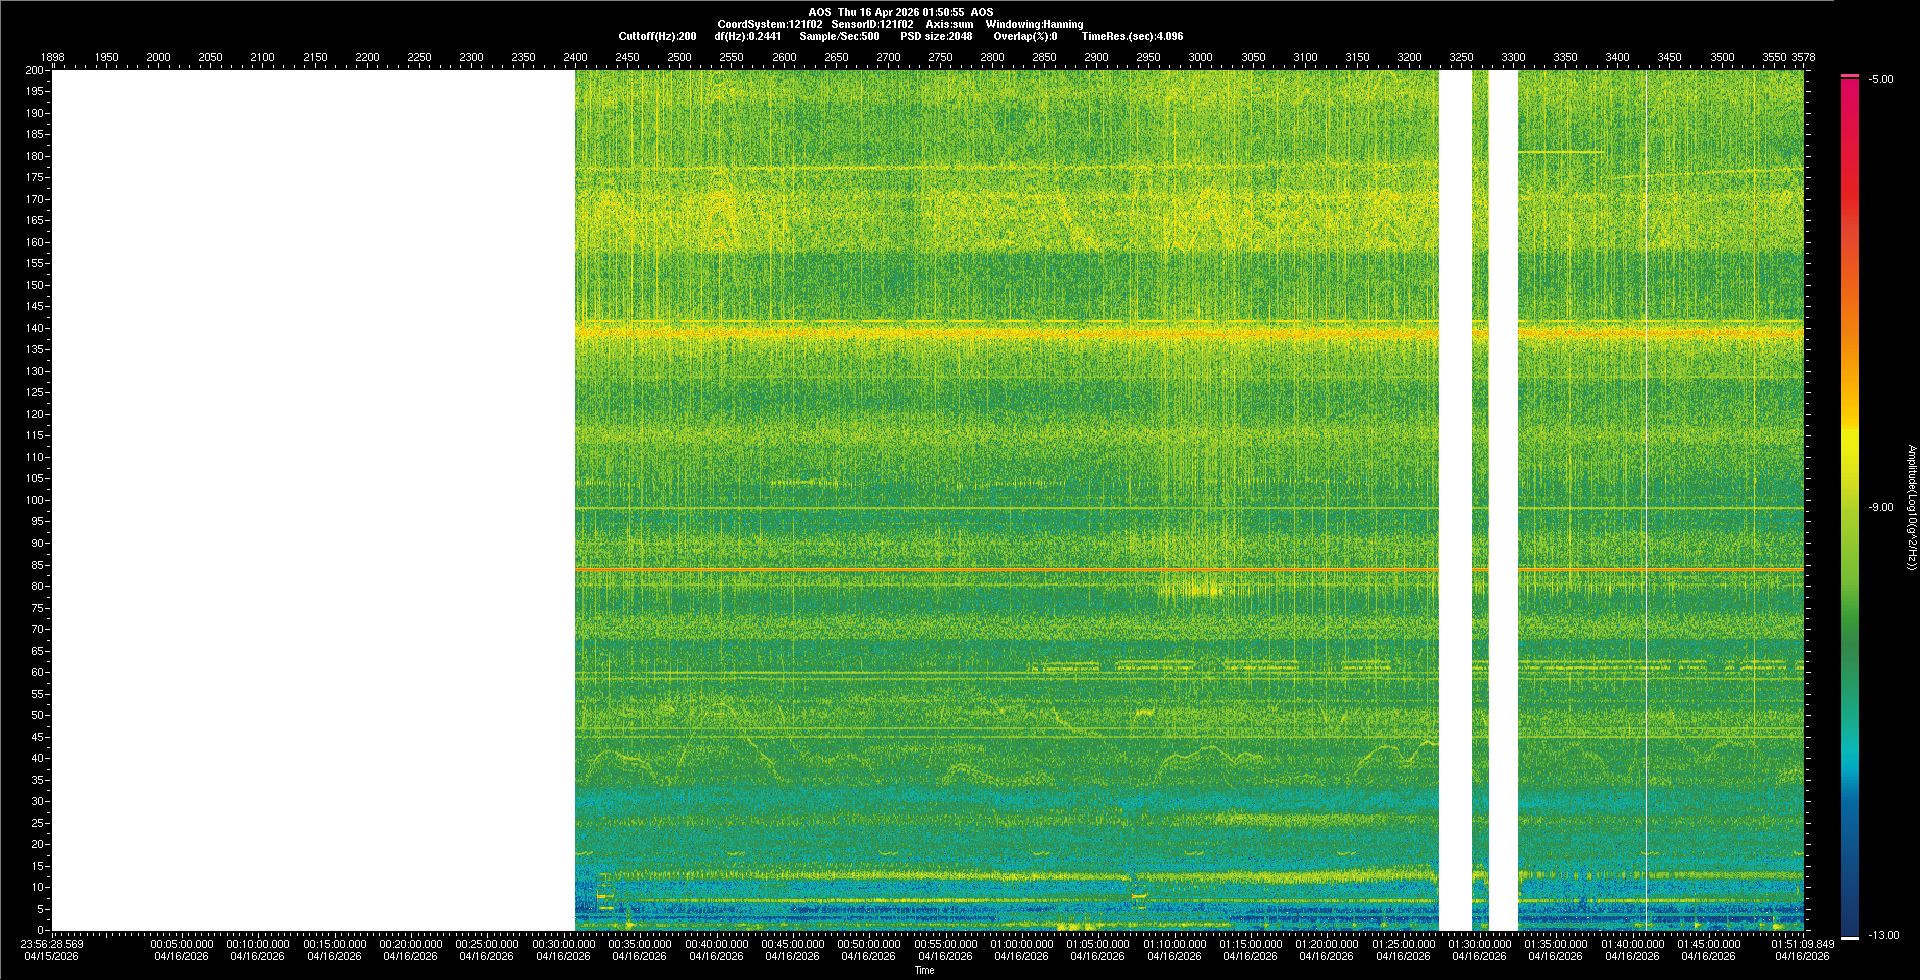
Task: Click the narrow white data gap near 3250
Action: click(1455, 500)
